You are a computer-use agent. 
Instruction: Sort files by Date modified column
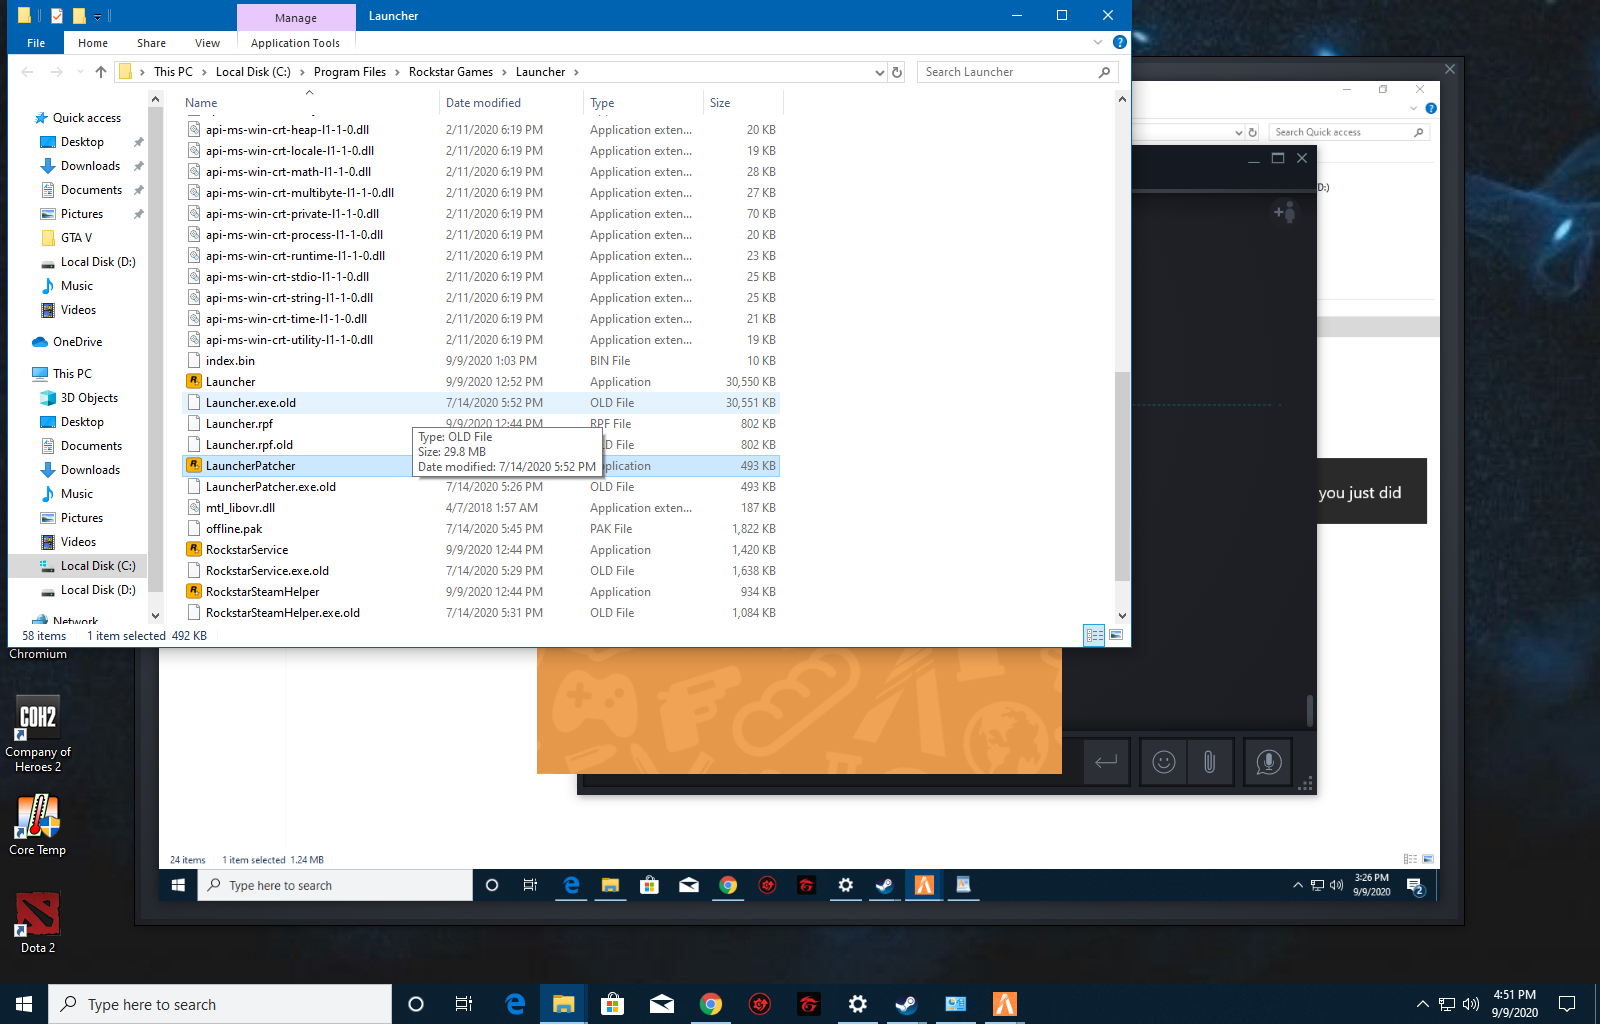[483, 103]
